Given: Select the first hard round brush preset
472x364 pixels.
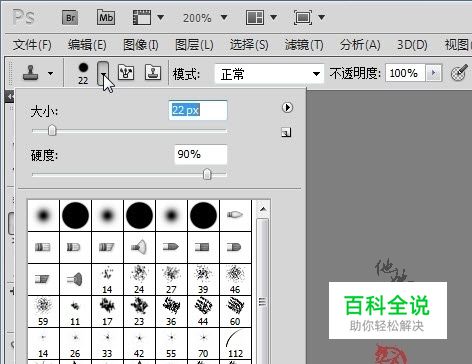Looking at the screenshot, I should coord(75,215).
